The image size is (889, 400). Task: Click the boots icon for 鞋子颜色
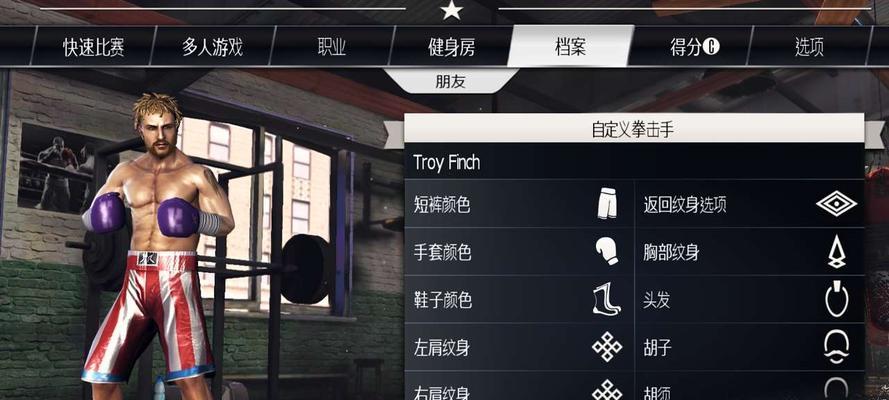coord(606,299)
